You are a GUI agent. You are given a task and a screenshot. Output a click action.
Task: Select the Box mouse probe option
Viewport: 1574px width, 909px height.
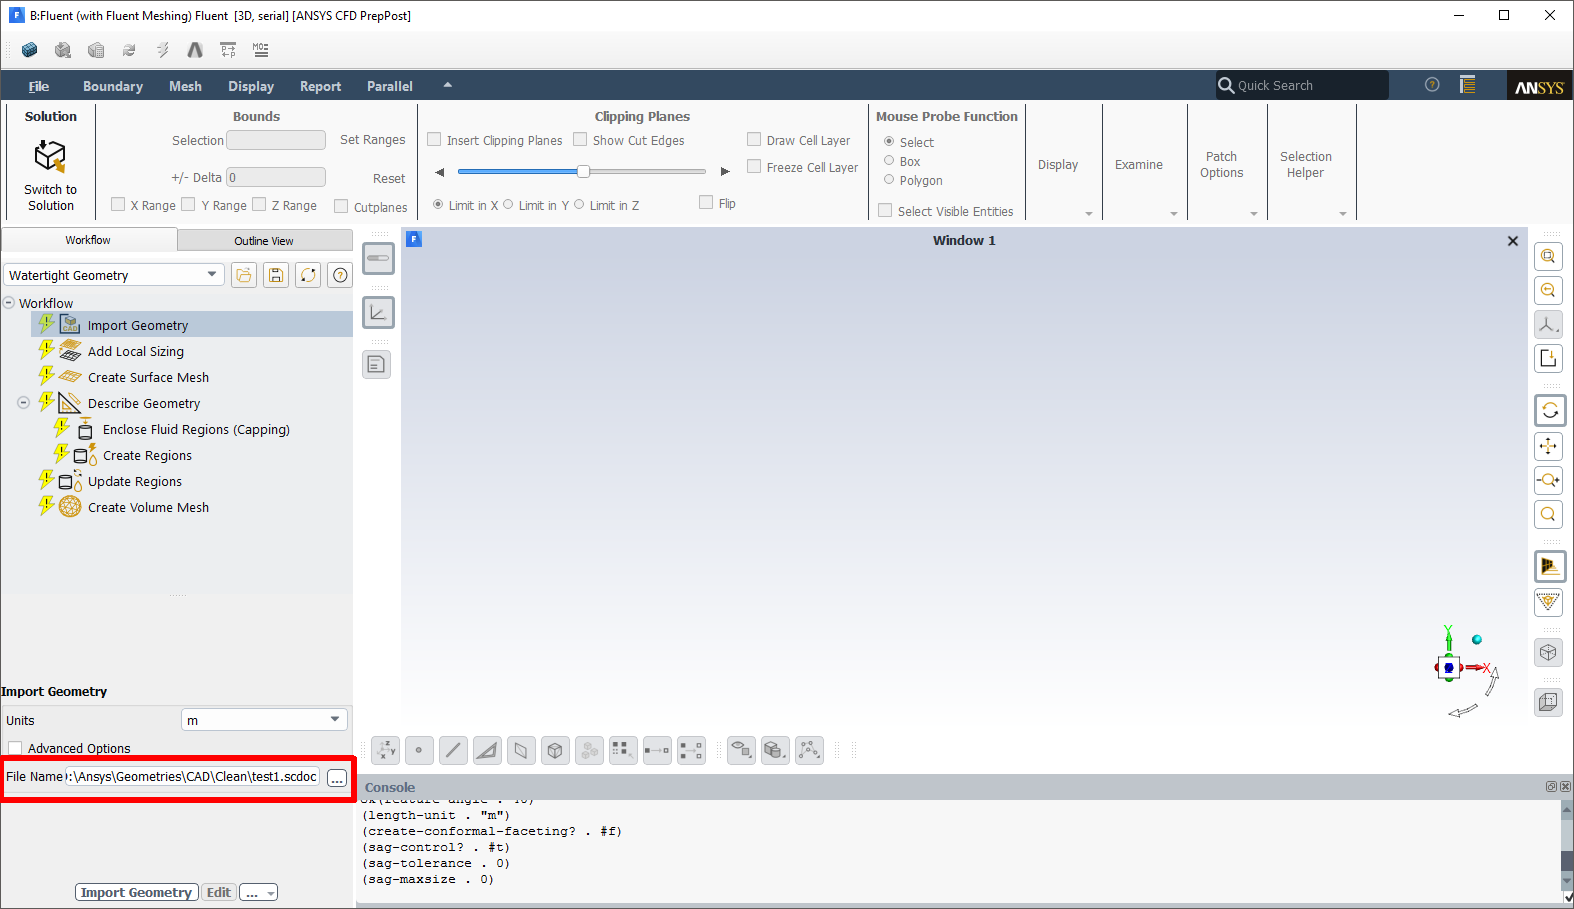(889, 161)
